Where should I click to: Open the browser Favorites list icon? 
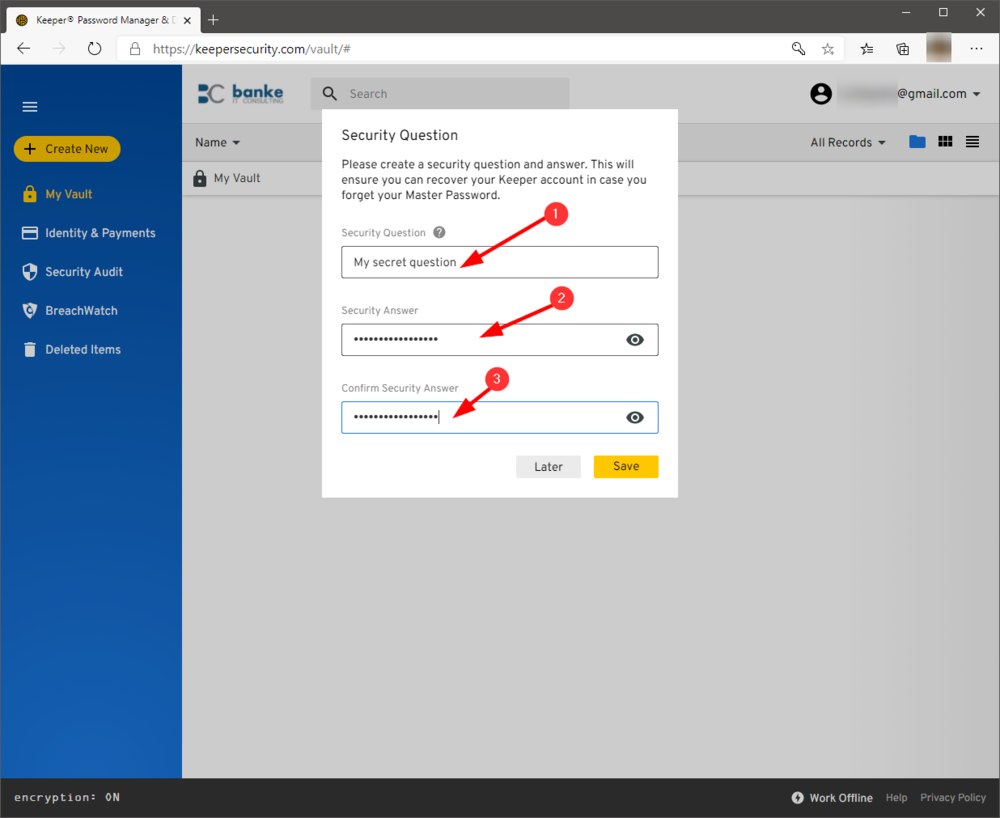(867, 48)
